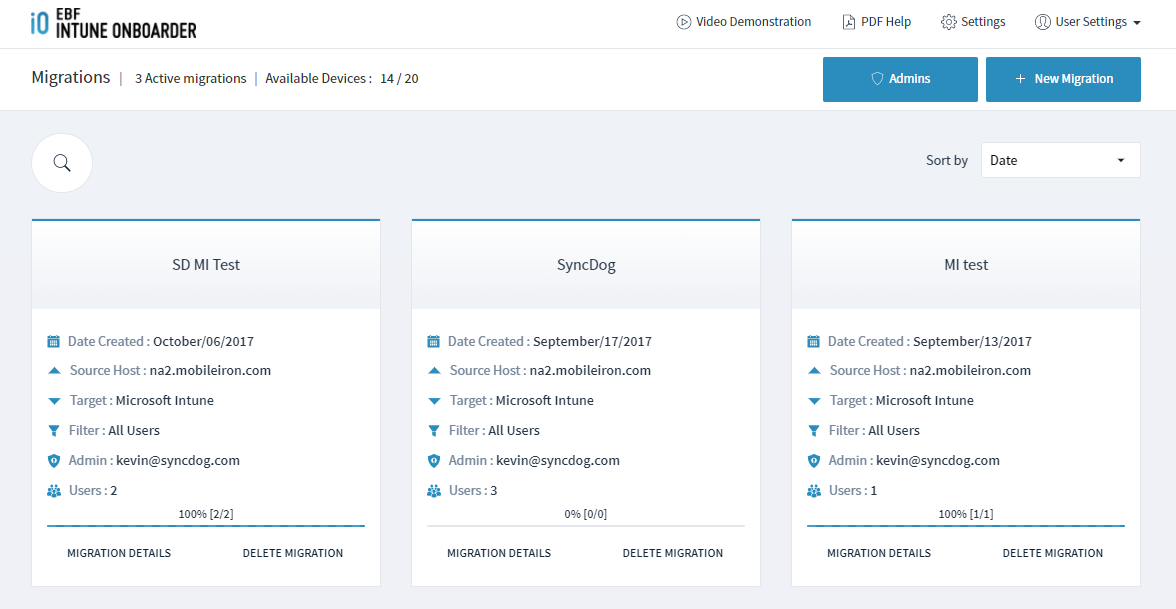Click the shield icon on Admins button
Screen dimensions: 1176x609
pos(877,79)
